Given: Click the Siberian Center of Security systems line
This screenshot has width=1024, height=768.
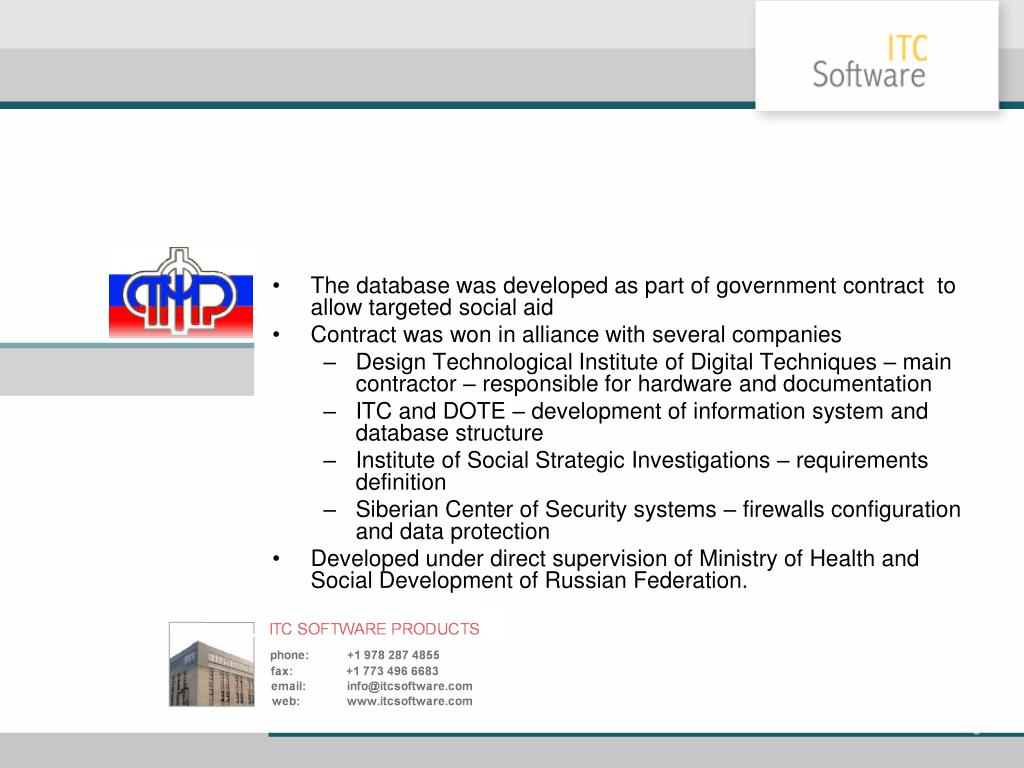Looking at the screenshot, I should coord(658,520).
